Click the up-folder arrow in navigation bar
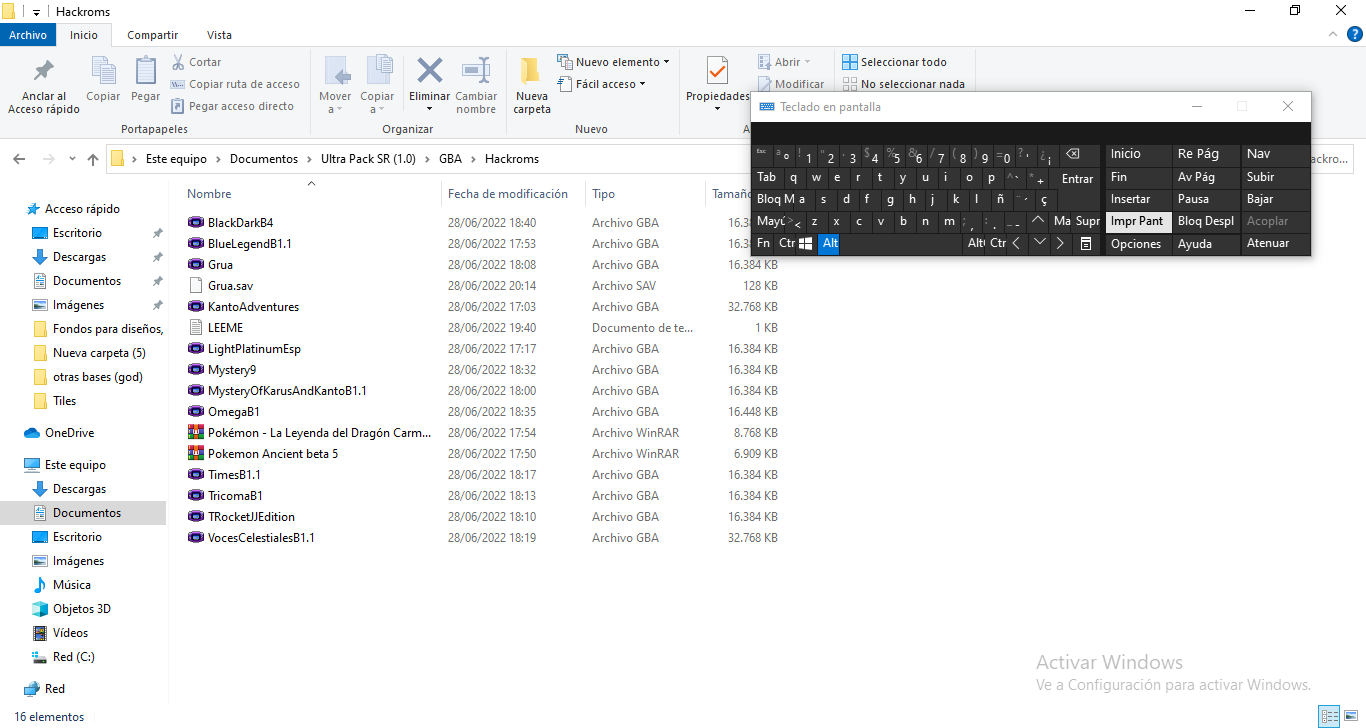Screen dimensions: 1366x728 point(93,159)
